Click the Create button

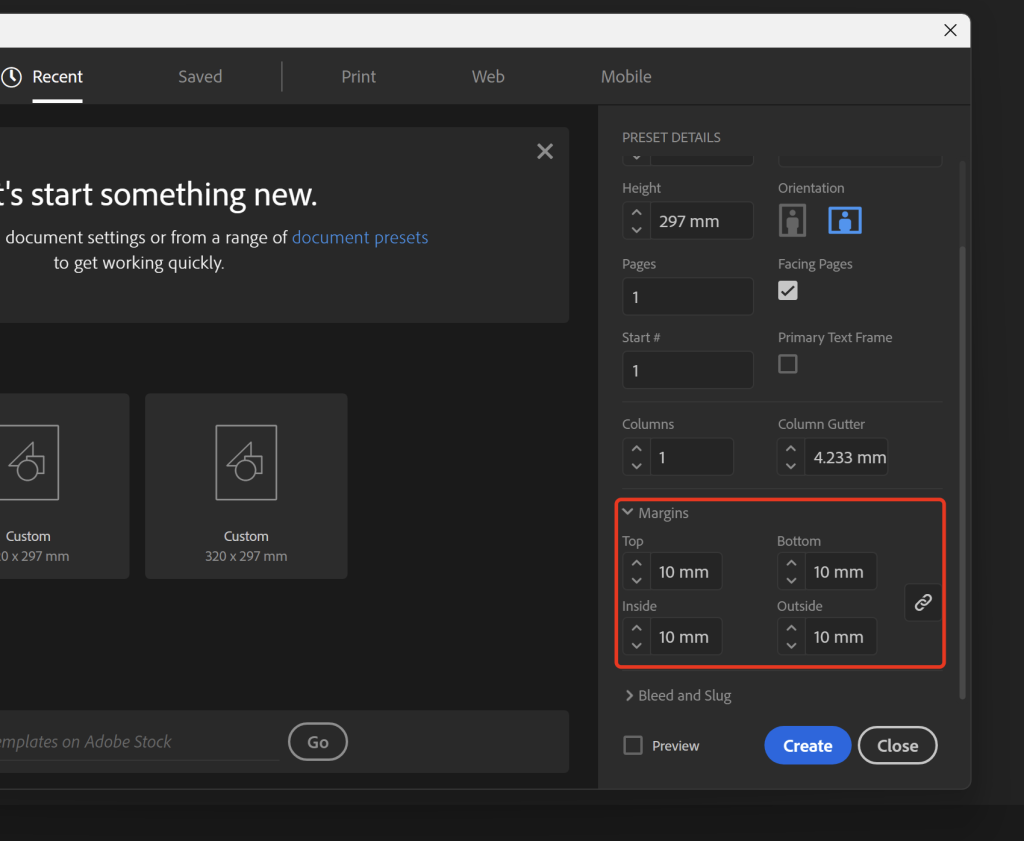(x=807, y=745)
